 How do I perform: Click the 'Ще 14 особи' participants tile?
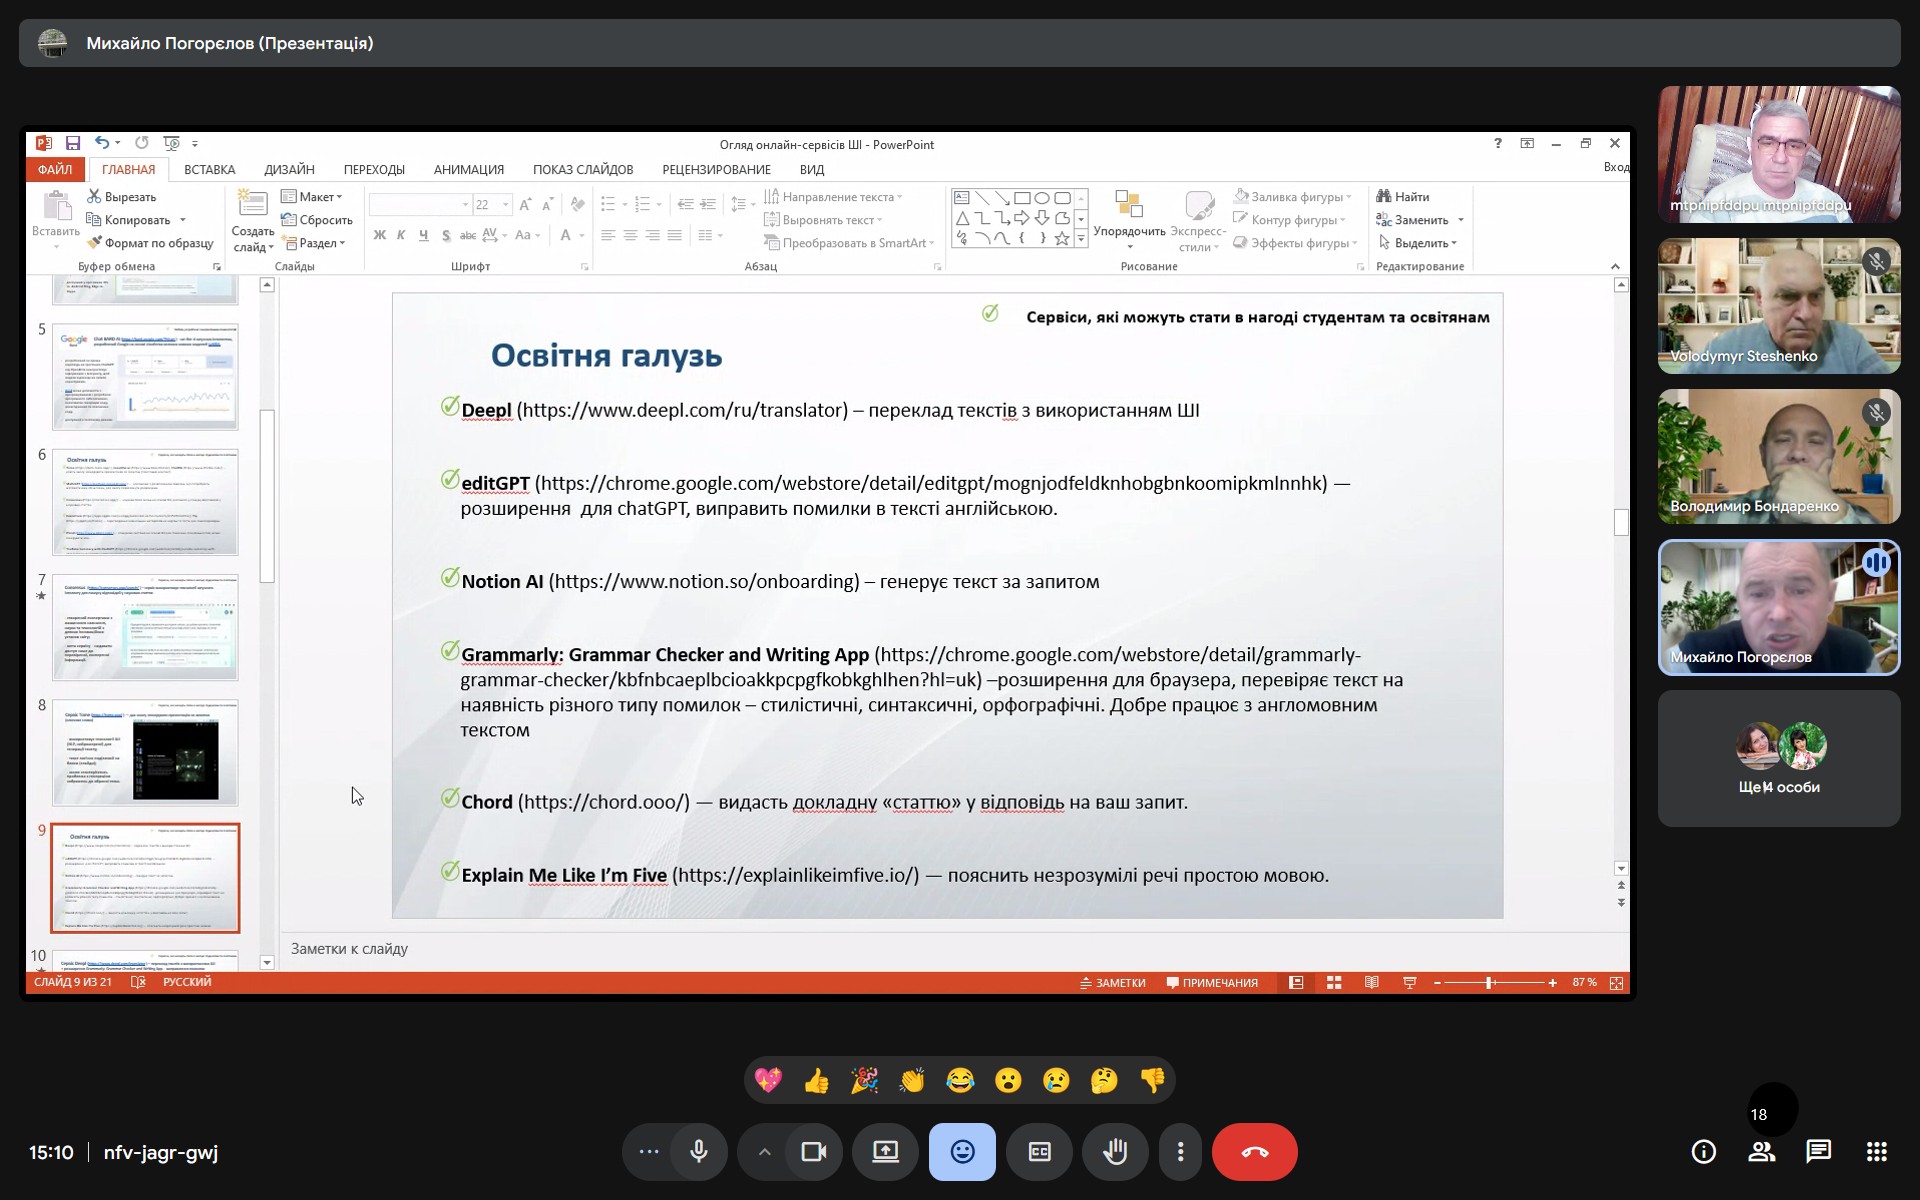point(1778,758)
